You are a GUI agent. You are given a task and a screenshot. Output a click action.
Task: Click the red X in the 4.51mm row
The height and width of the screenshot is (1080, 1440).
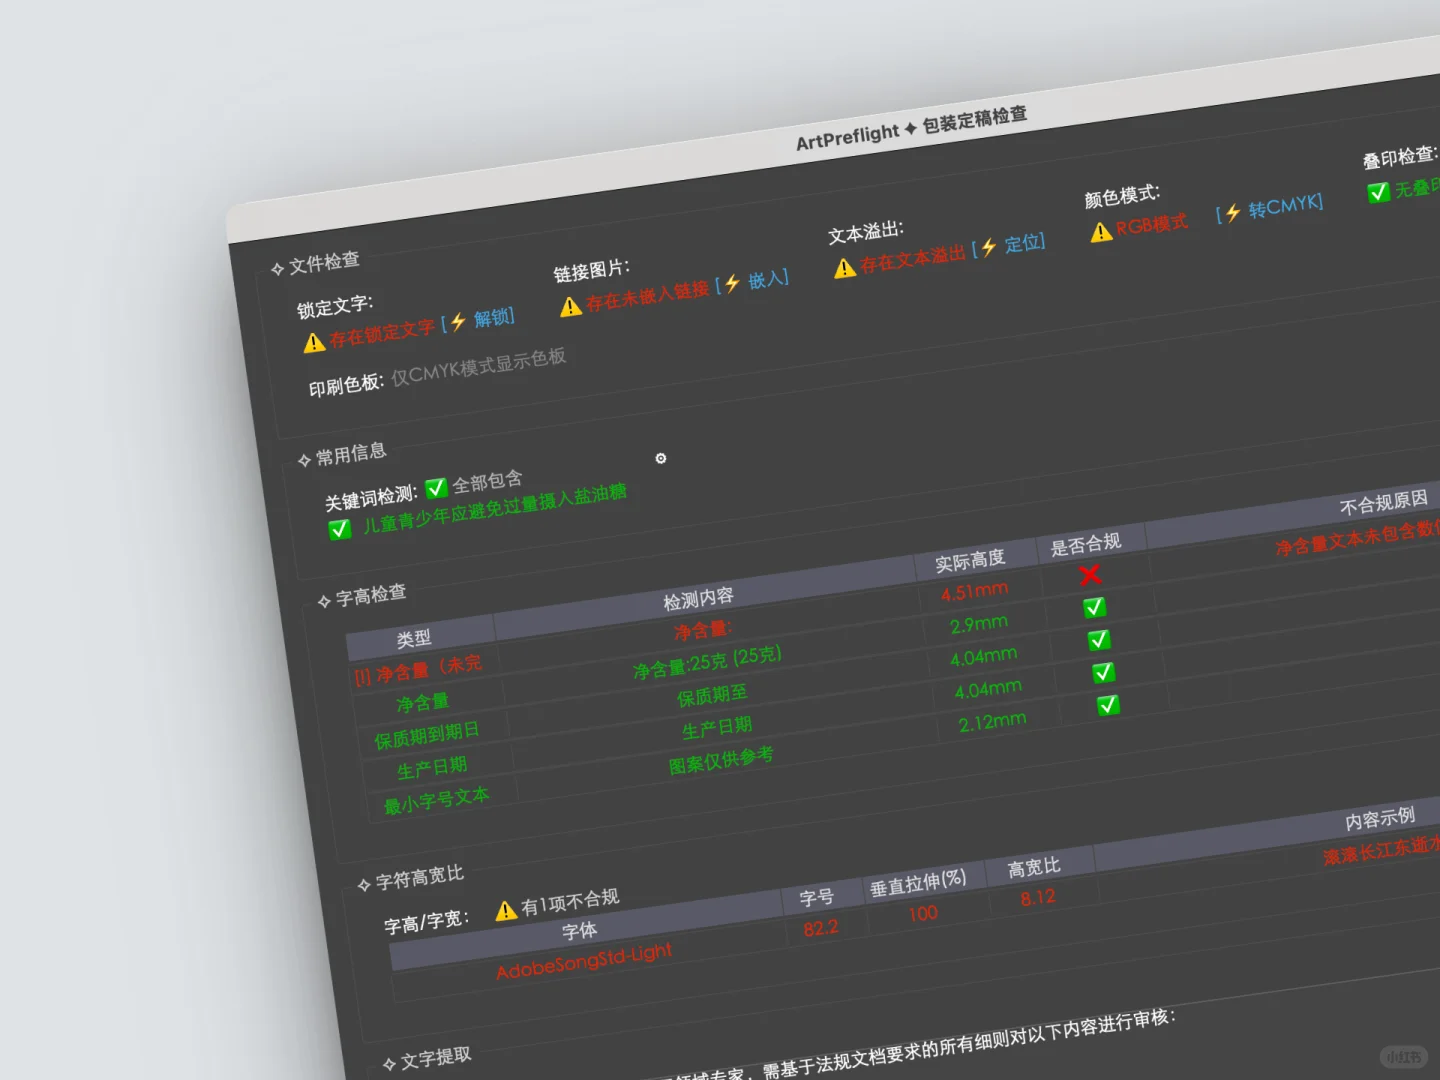(x=1090, y=574)
